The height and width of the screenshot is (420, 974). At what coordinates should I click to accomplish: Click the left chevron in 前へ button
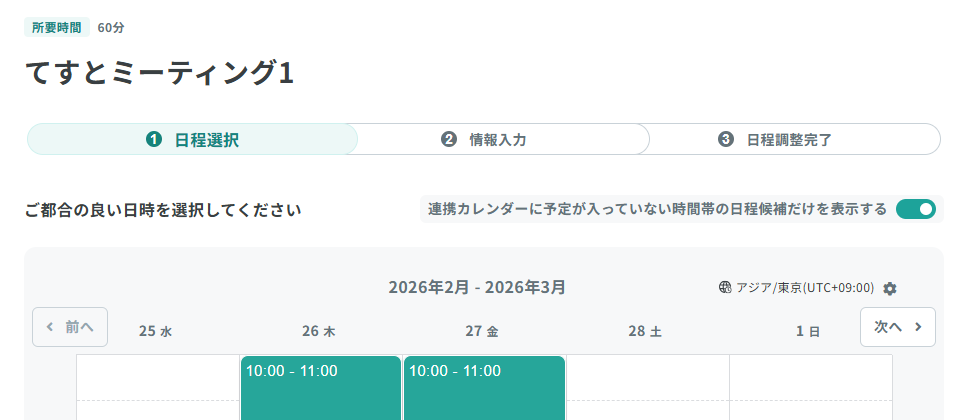pos(50,327)
